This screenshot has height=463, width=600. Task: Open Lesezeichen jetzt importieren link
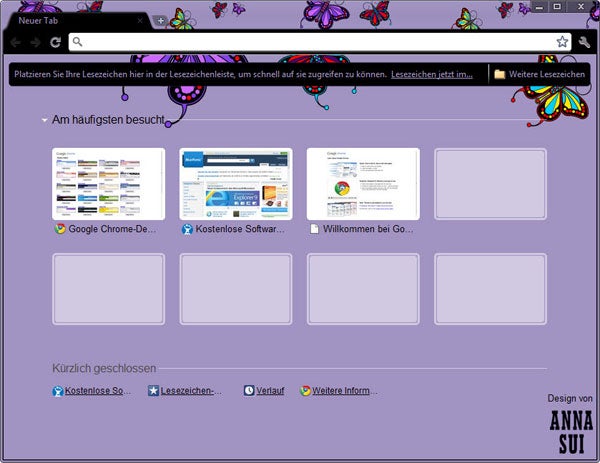pyautogui.click(x=432, y=74)
